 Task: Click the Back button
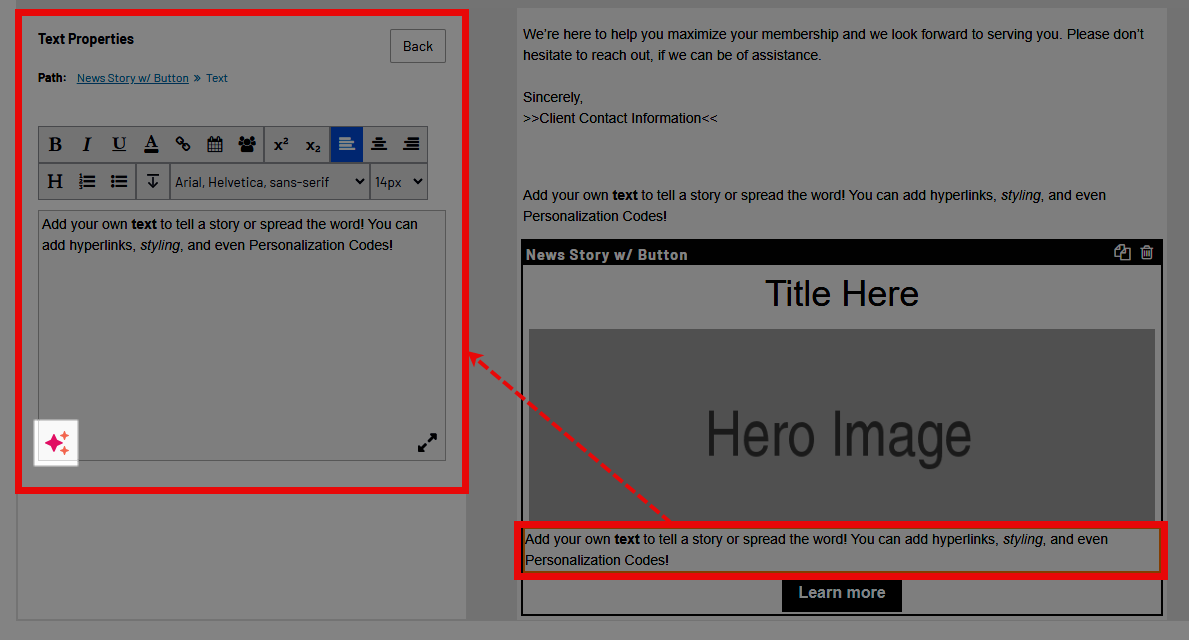click(x=418, y=46)
